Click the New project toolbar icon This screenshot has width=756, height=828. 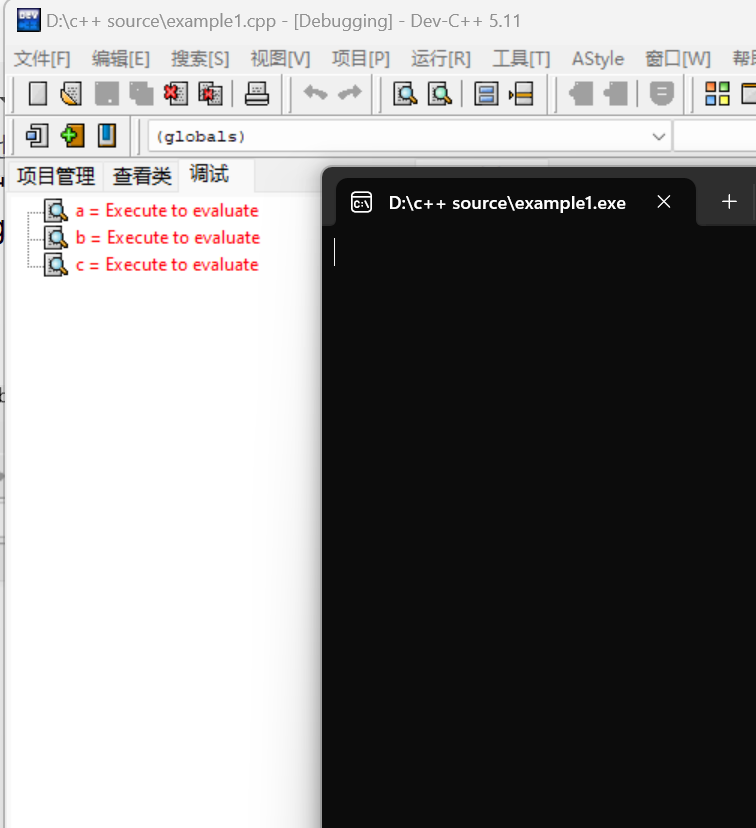point(37,135)
